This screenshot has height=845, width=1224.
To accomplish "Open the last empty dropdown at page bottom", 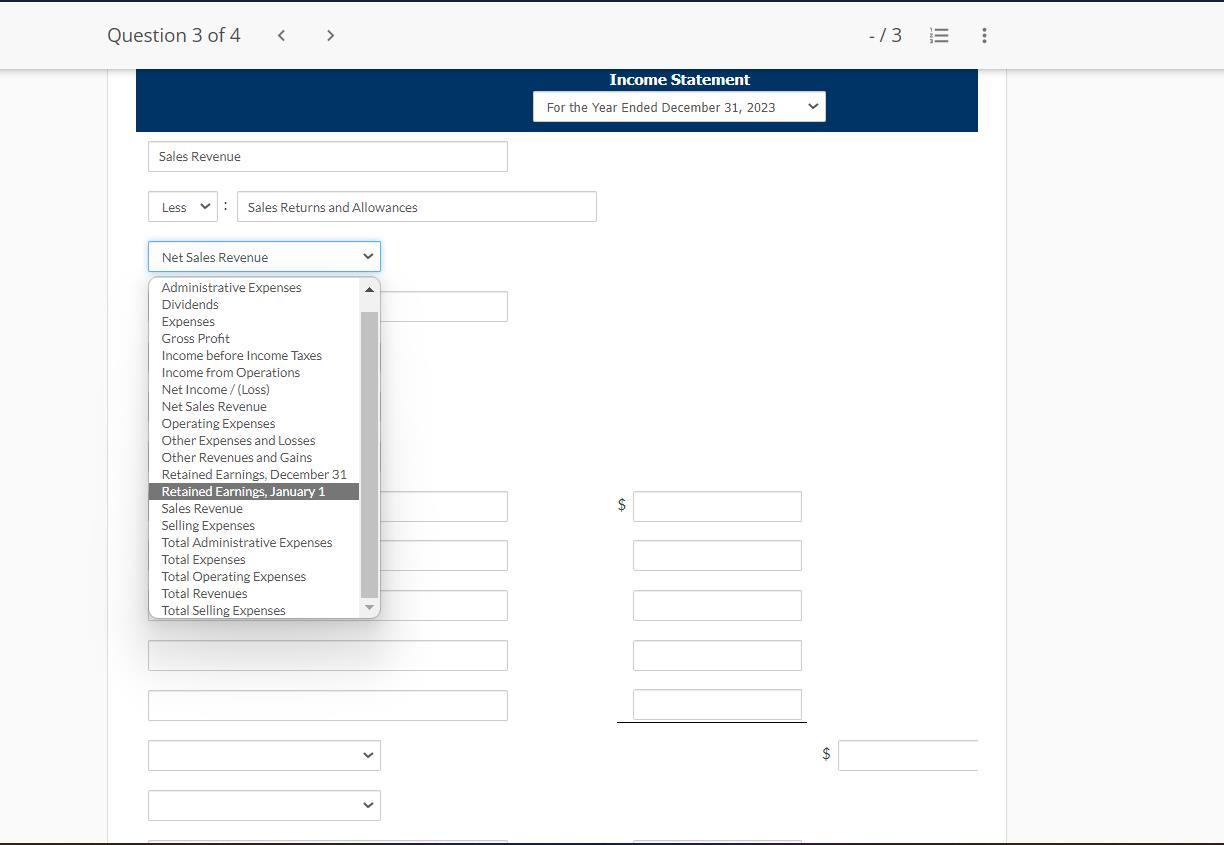I will (x=264, y=804).
